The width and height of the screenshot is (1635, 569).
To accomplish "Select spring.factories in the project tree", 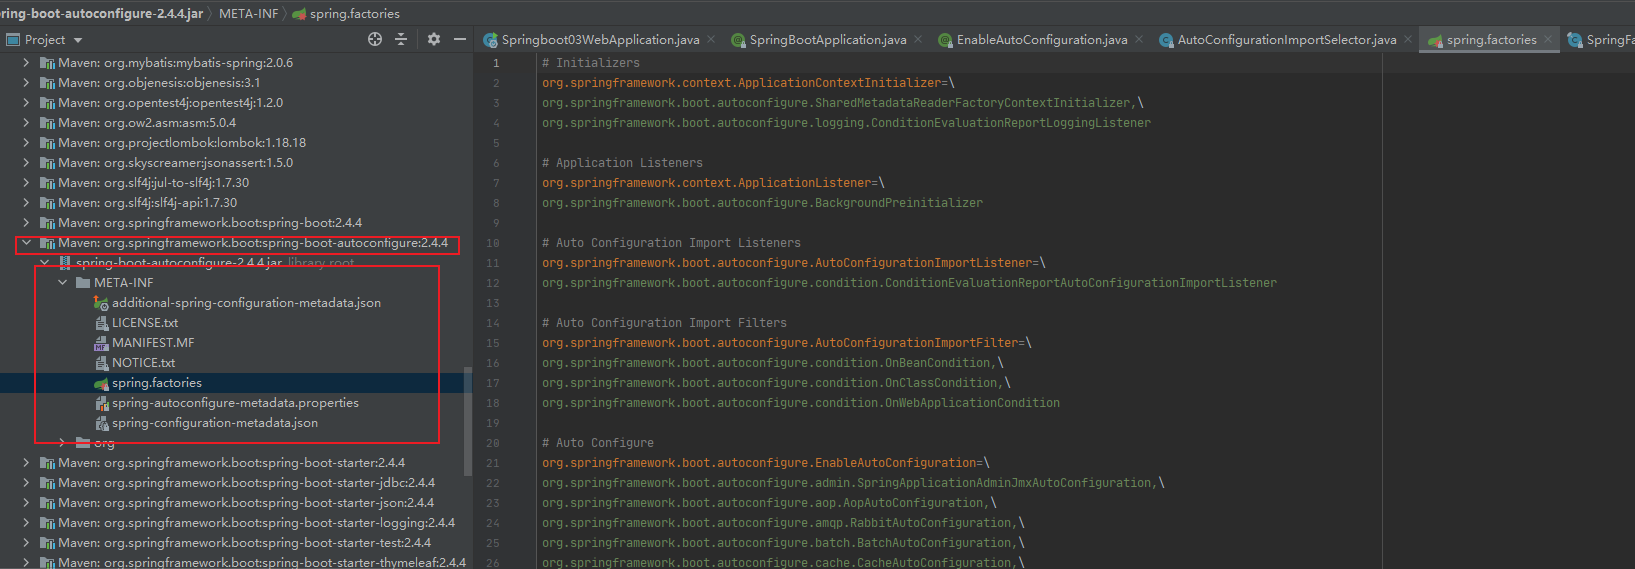I will 157,382.
